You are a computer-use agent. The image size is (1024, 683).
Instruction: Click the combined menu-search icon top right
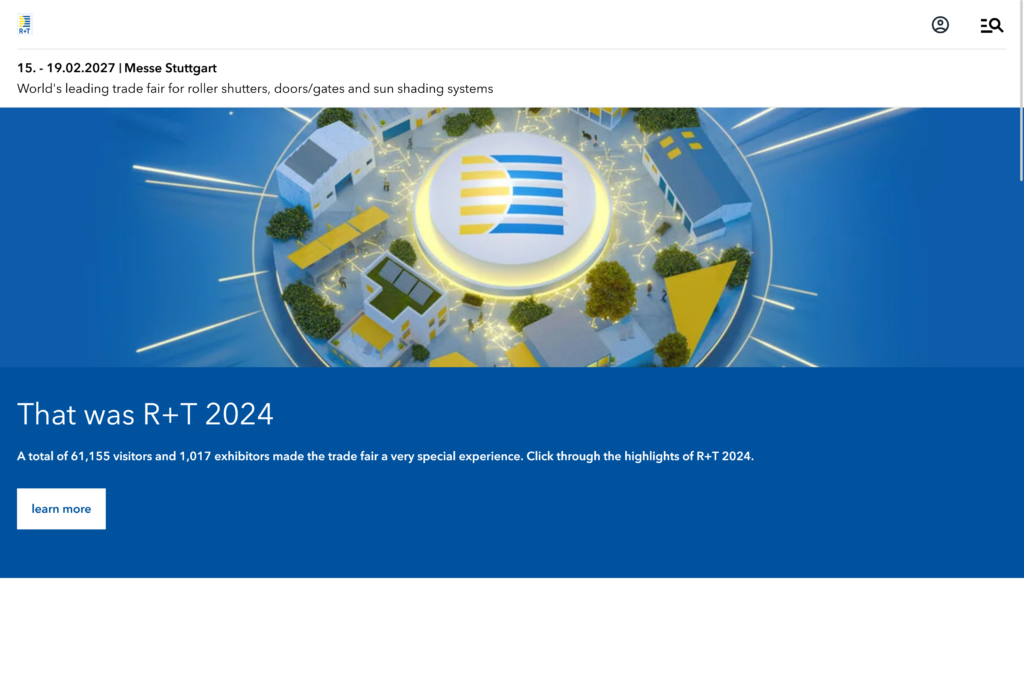(x=991, y=25)
